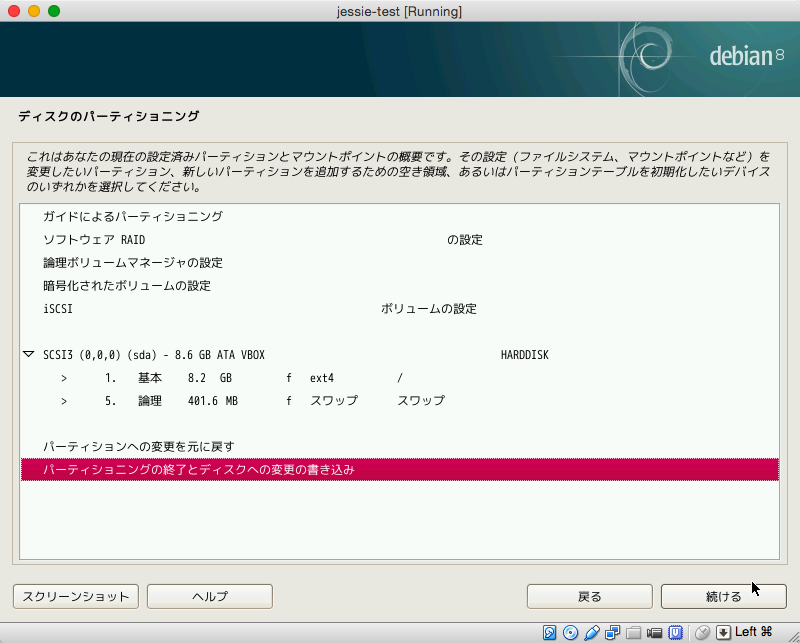This screenshot has width=800, height=643.
Task: Select the 8.2 GB ext4 root partition
Action: coord(399,378)
